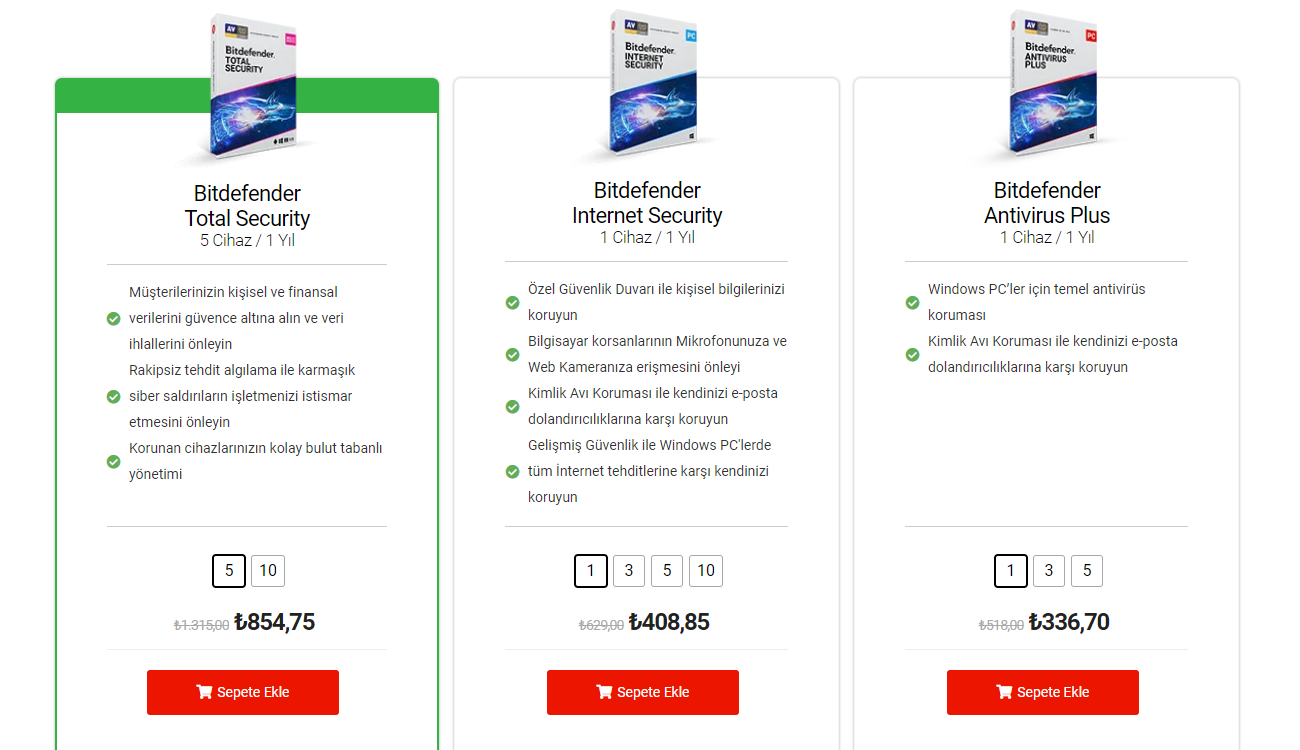Click green checkmark beside Windows PC'ler feature

pyautogui.click(x=912, y=302)
